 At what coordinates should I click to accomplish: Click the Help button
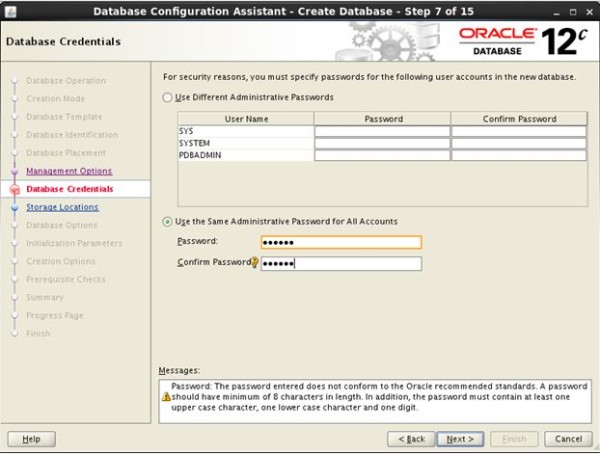coord(32,439)
